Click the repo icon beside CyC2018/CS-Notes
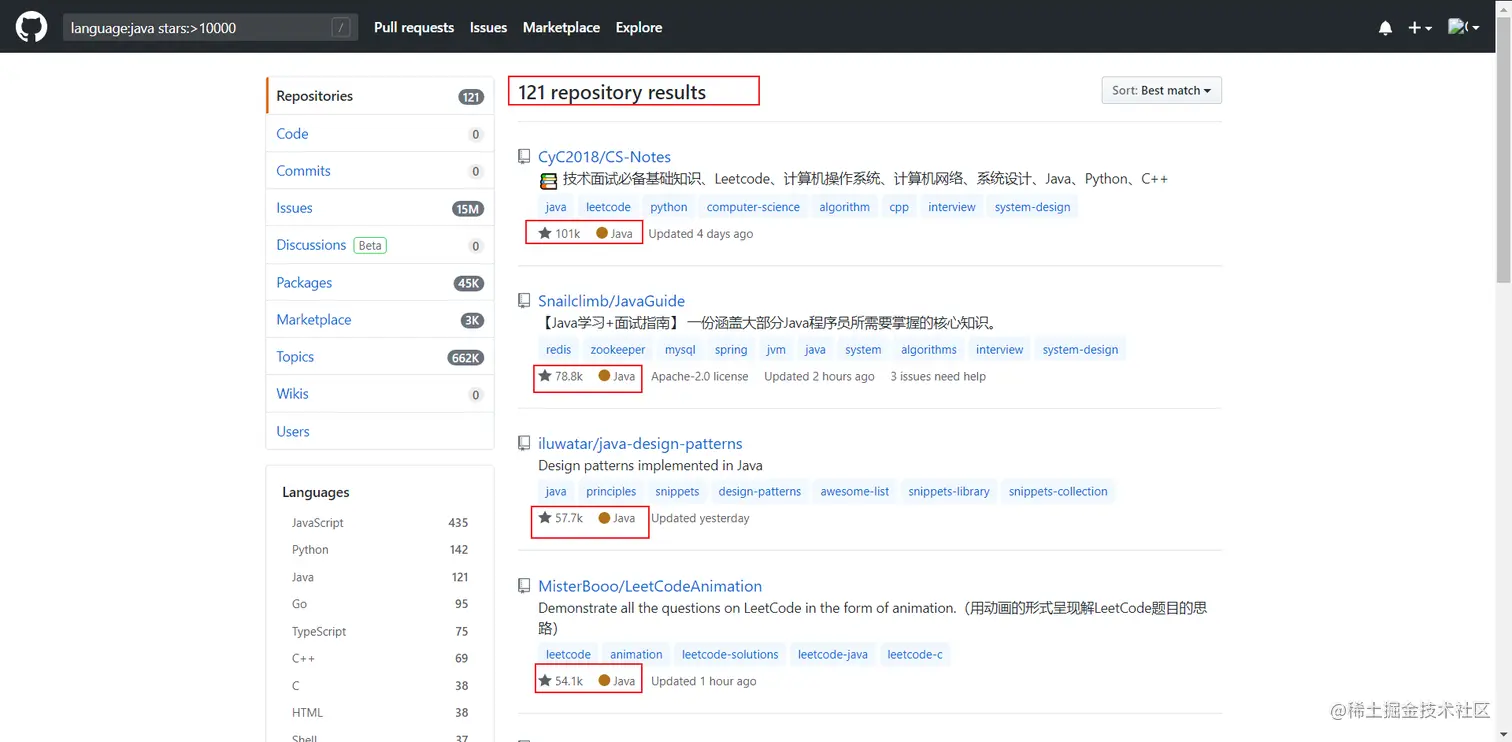The height and width of the screenshot is (742, 1512). (x=524, y=157)
